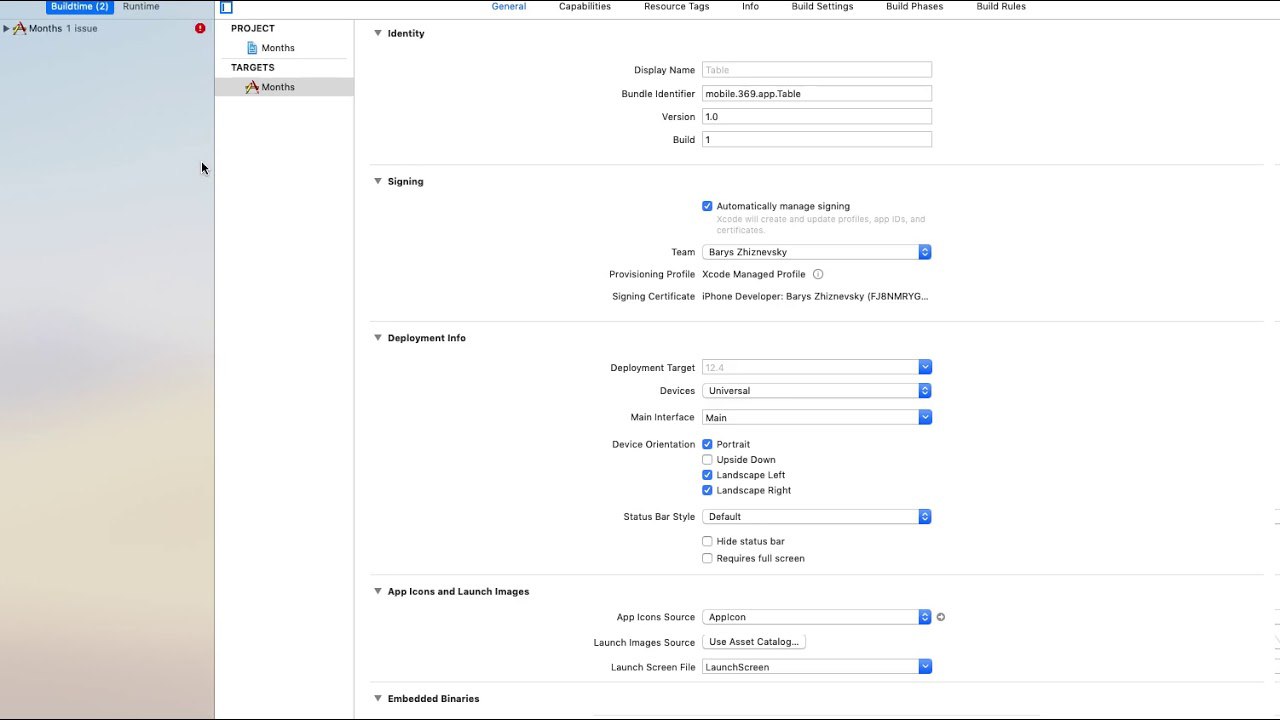The image size is (1280, 720).
Task: Uncheck Landscape Left orientation
Action: tap(707, 475)
